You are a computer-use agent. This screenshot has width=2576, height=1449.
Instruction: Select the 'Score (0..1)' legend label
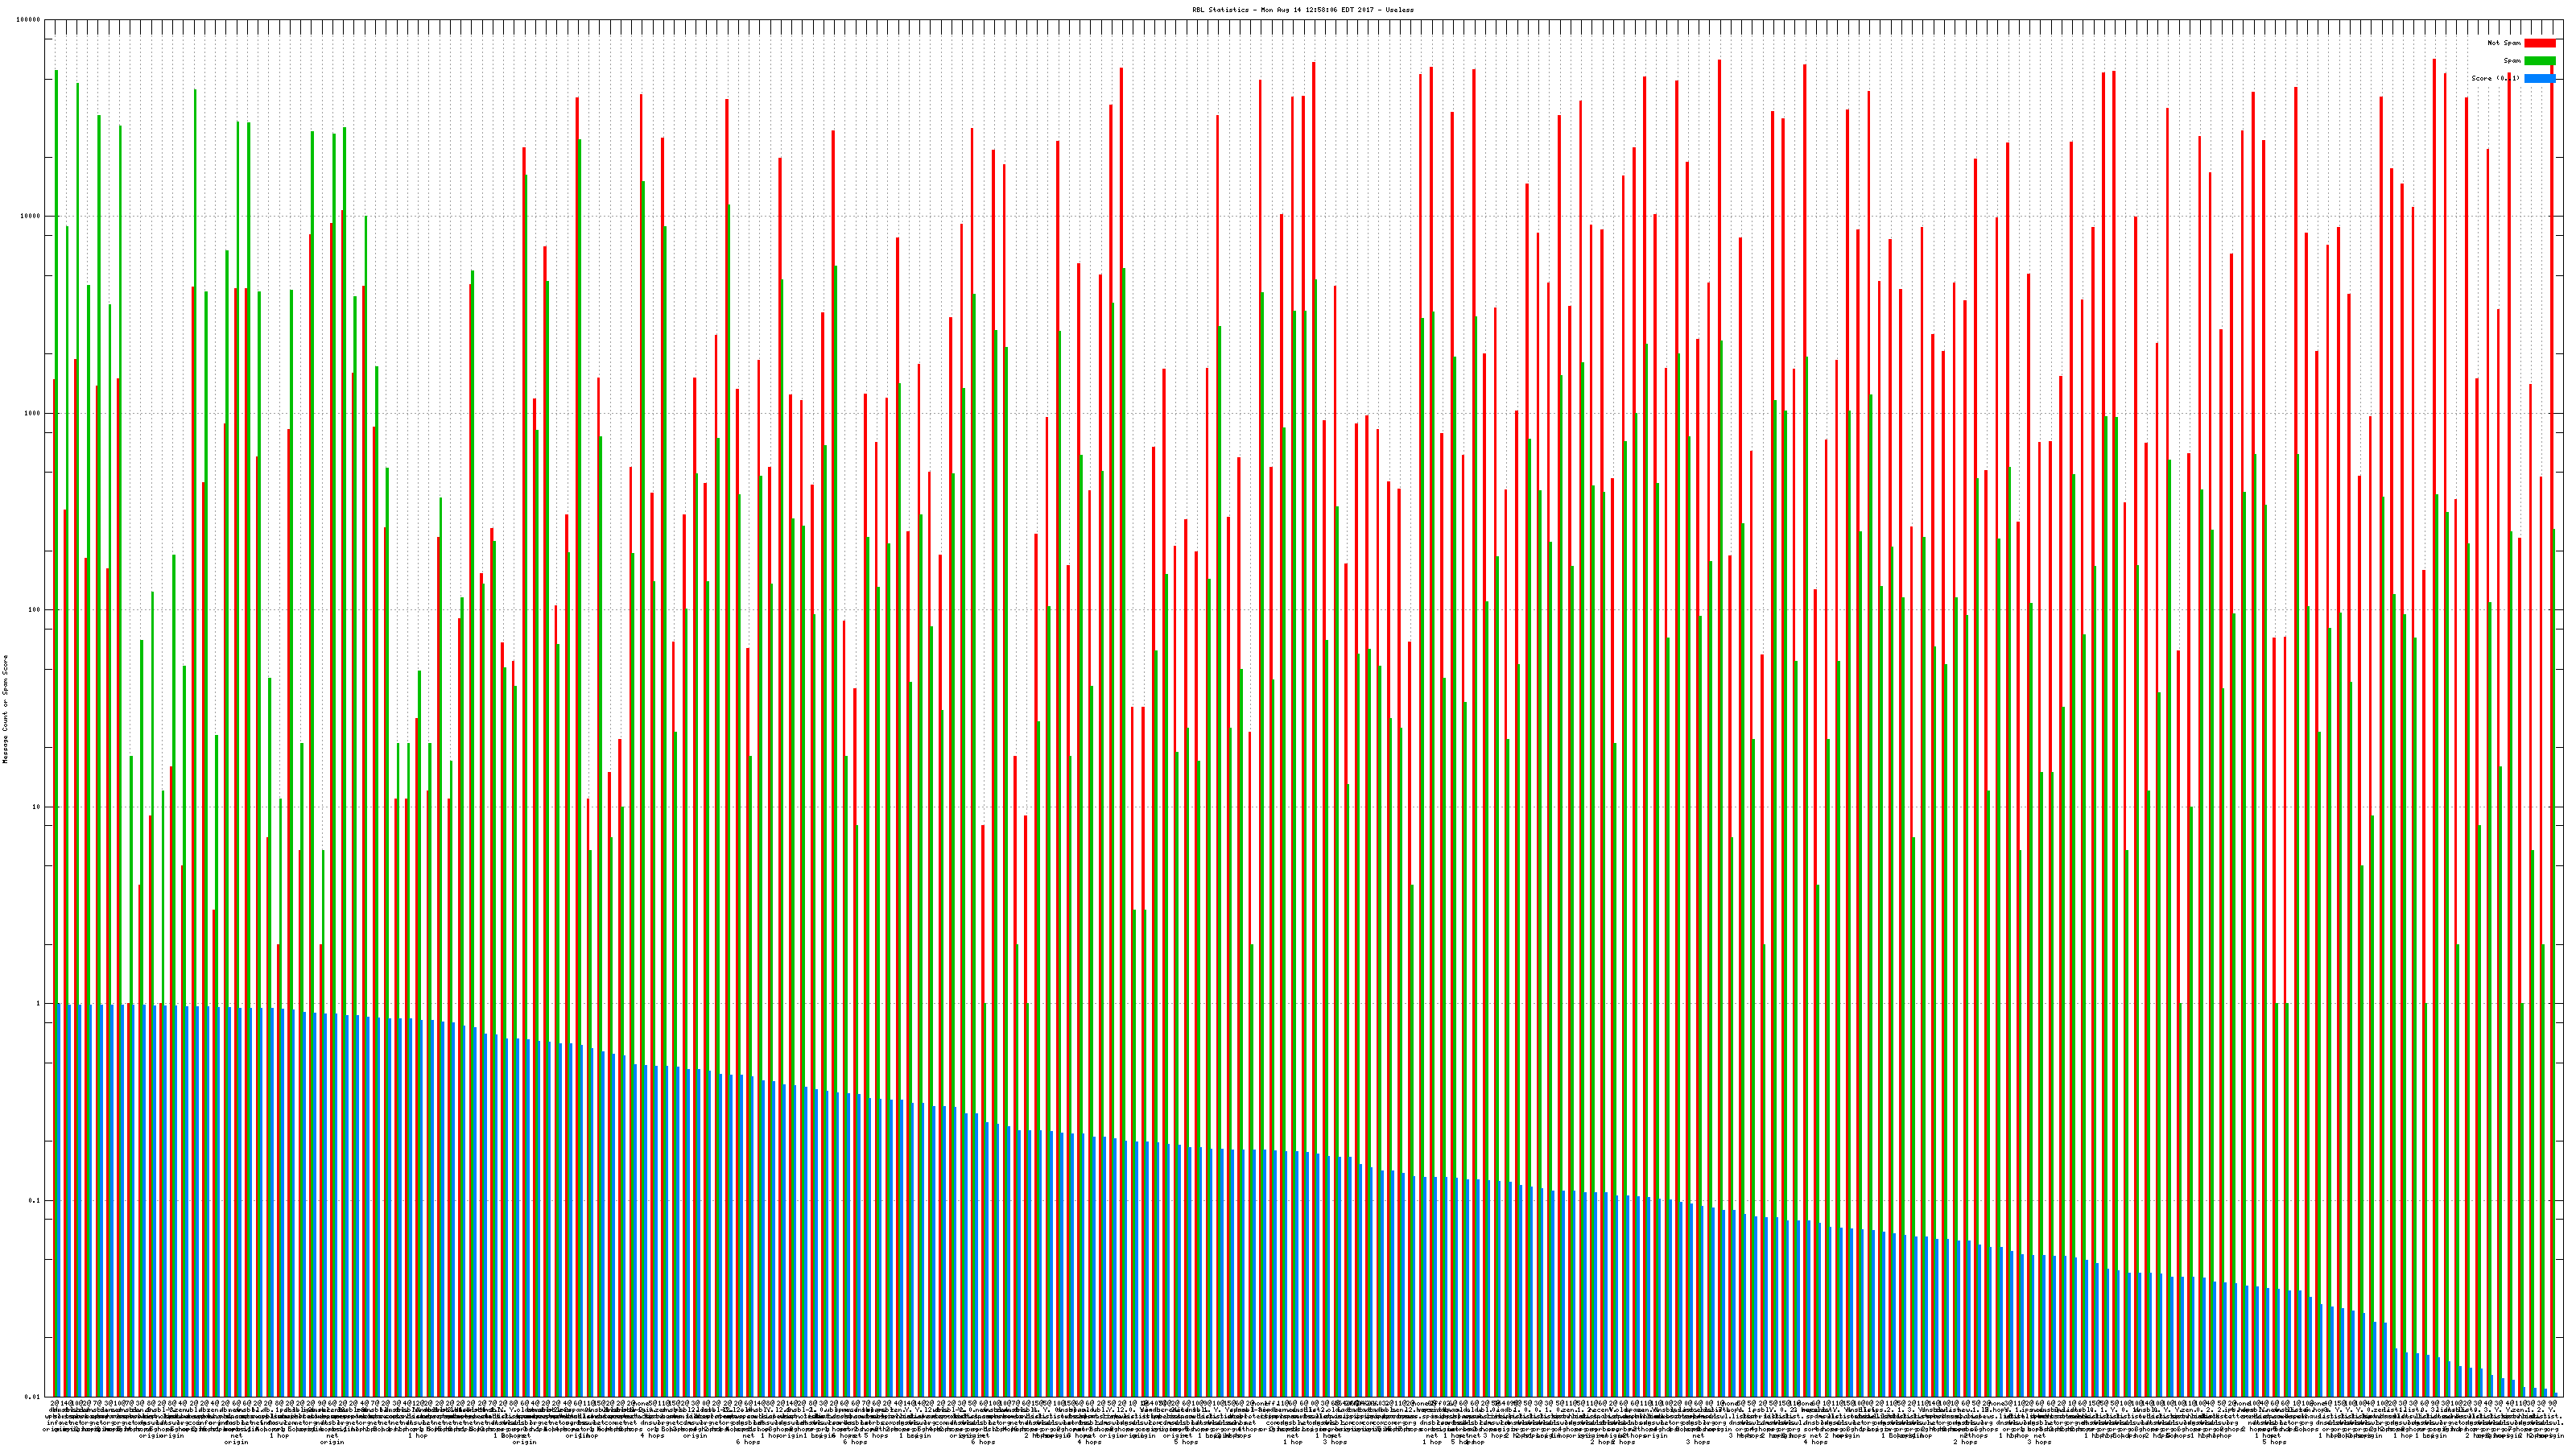(x=2495, y=78)
